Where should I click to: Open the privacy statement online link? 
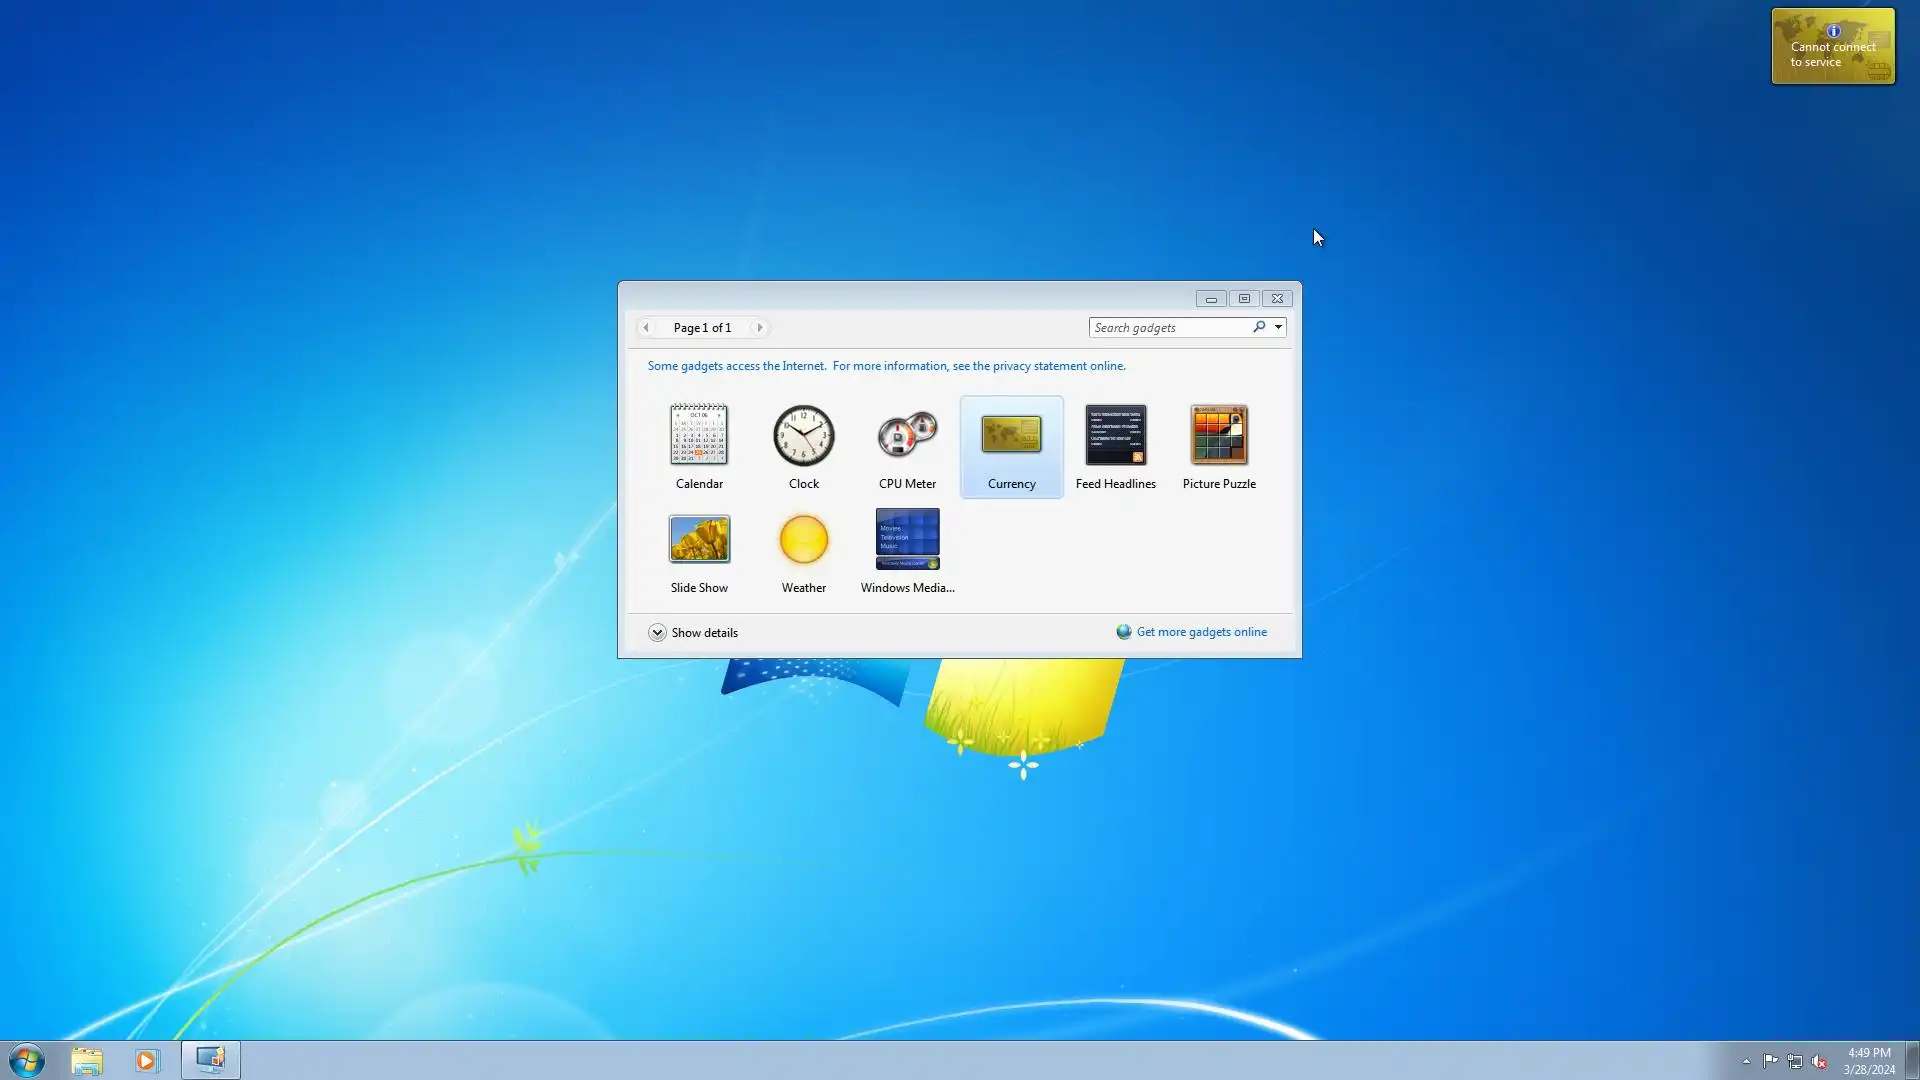click(x=1038, y=366)
